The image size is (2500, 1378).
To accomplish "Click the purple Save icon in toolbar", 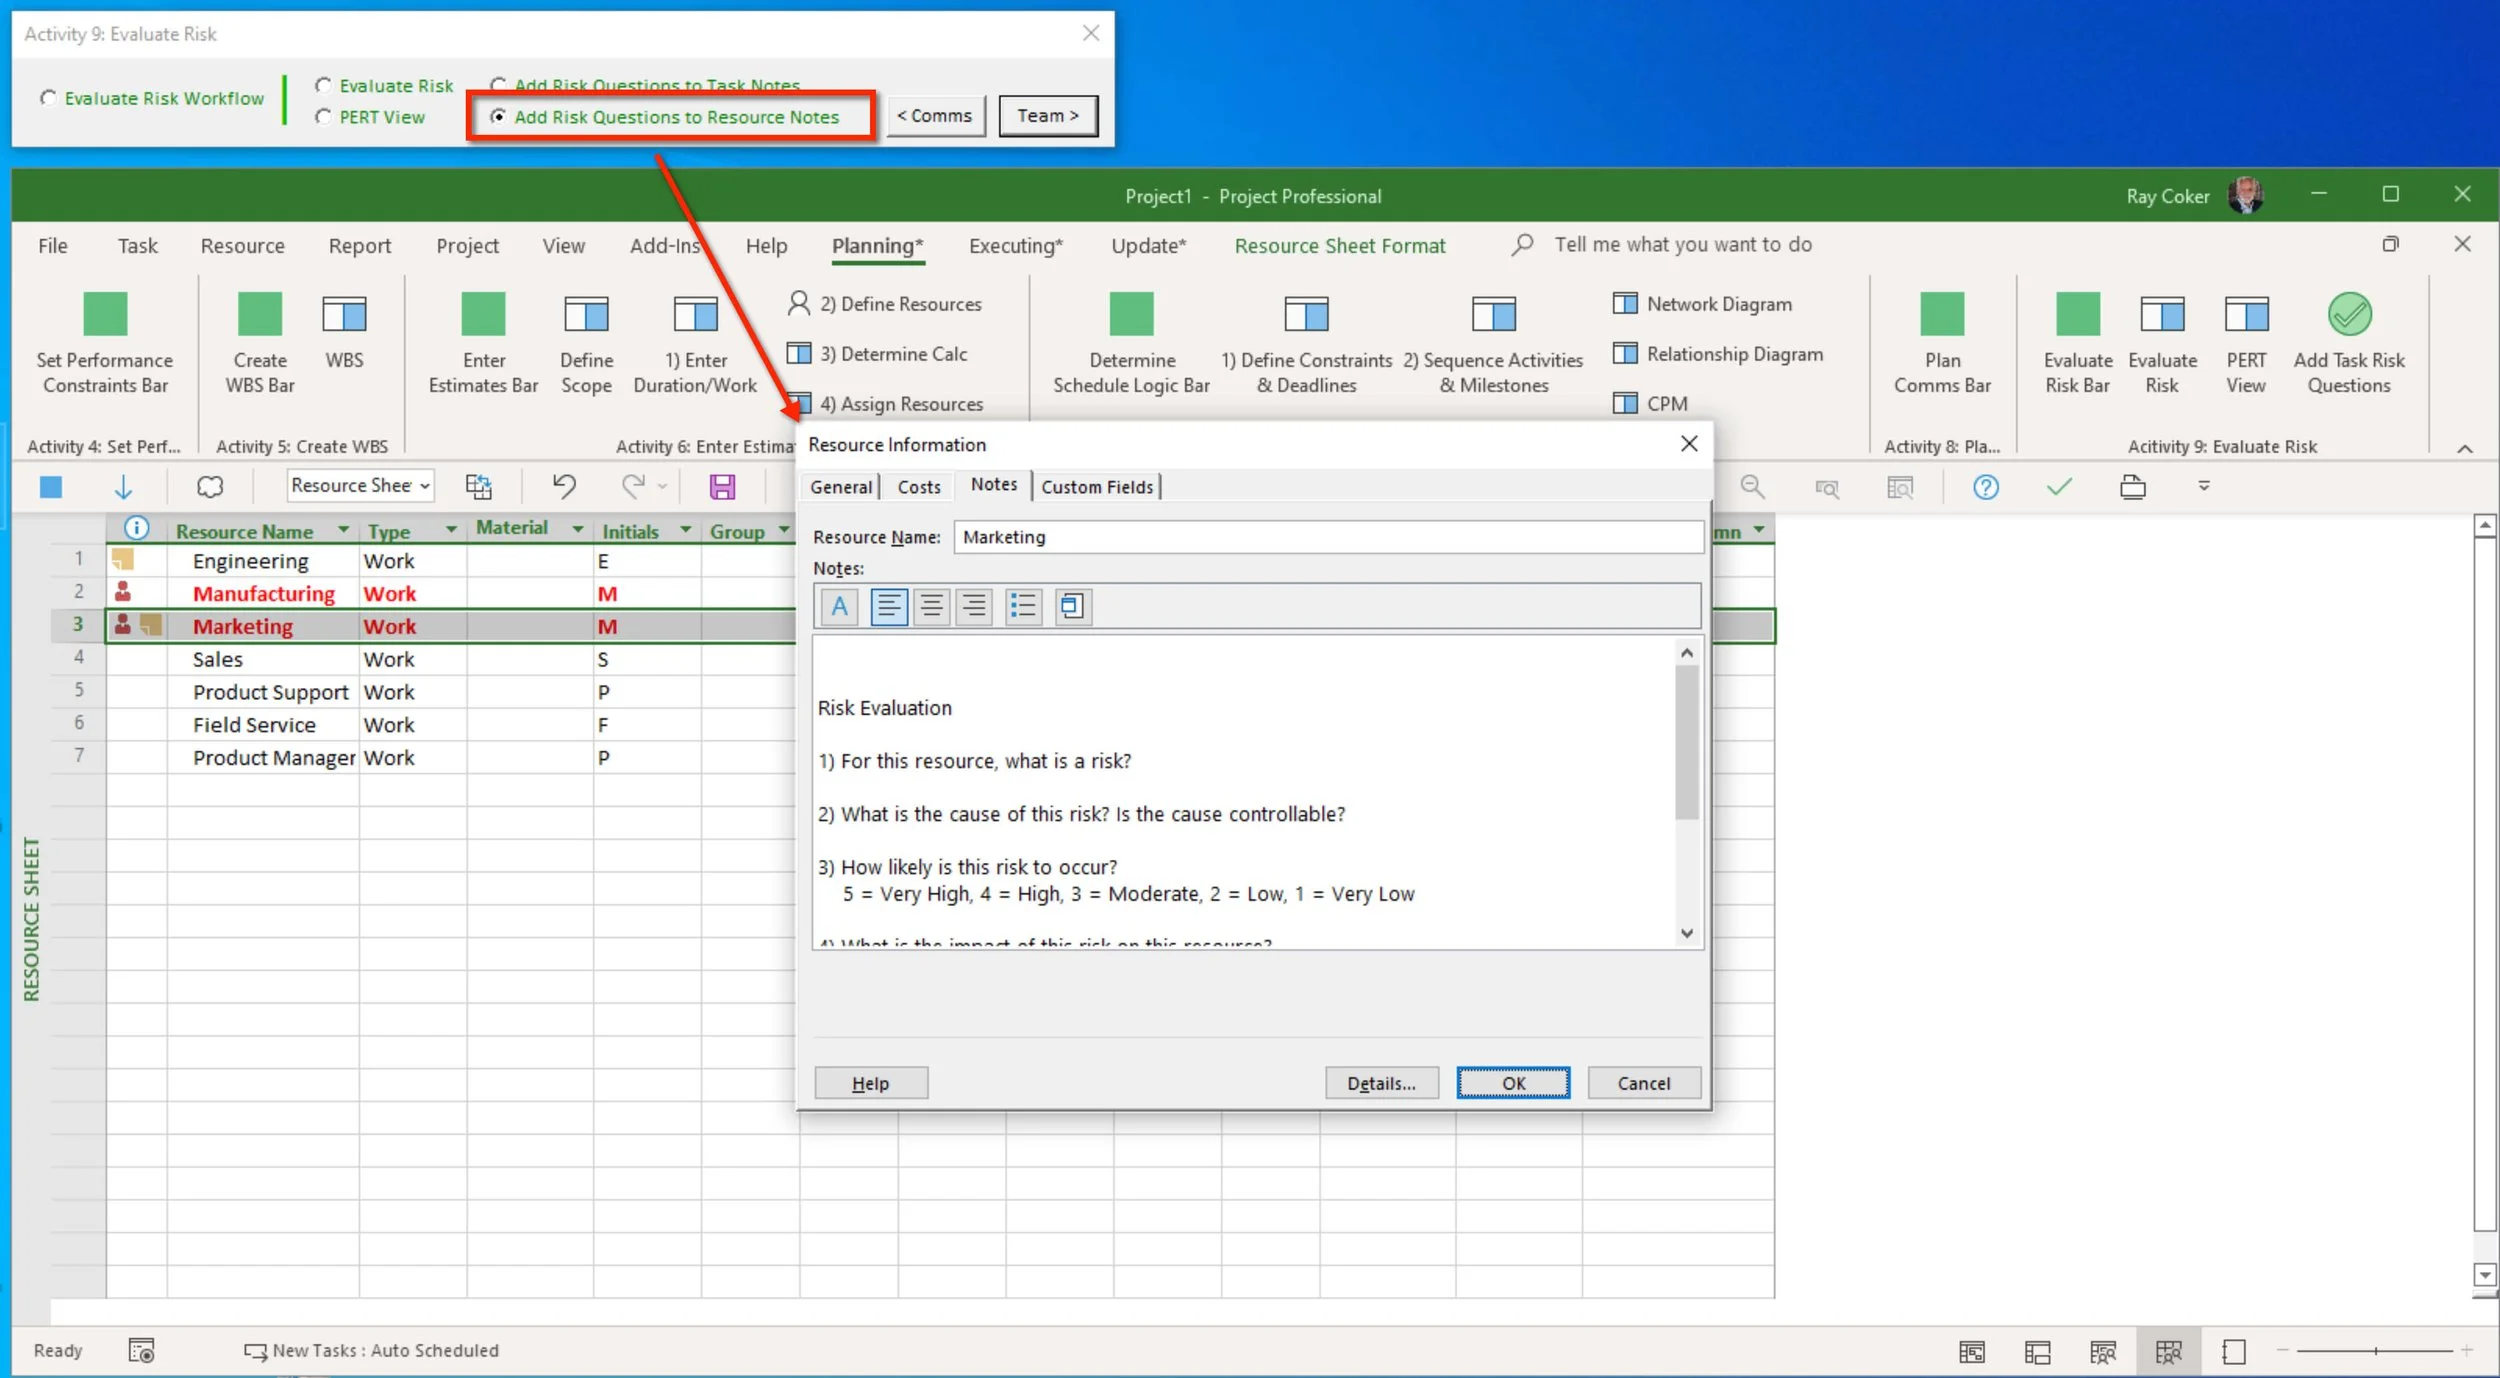I will click(x=722, y=487).
